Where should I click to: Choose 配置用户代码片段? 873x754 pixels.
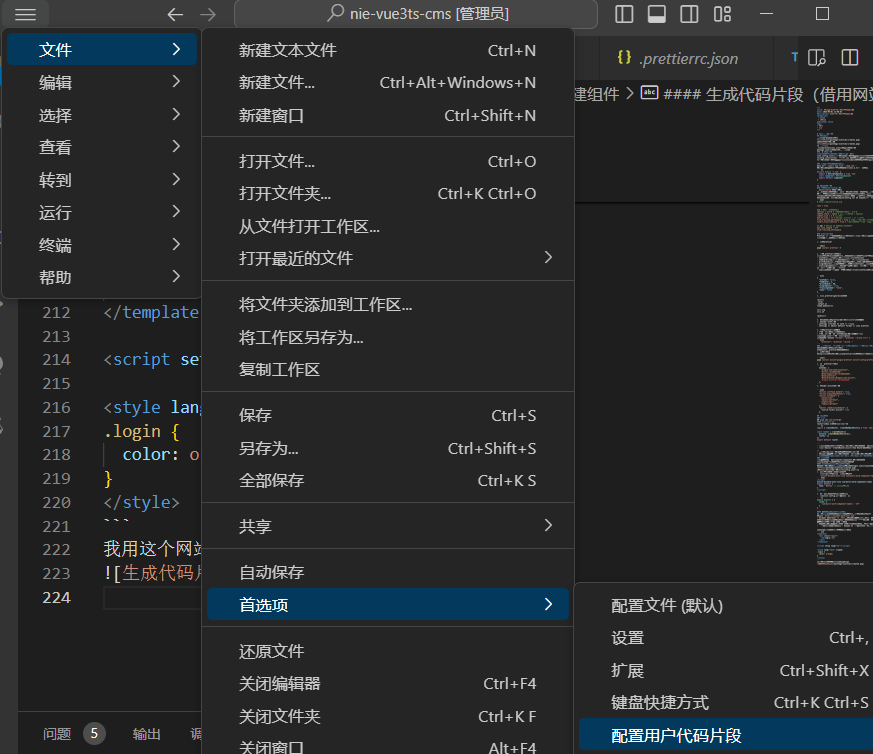[726, 736]
